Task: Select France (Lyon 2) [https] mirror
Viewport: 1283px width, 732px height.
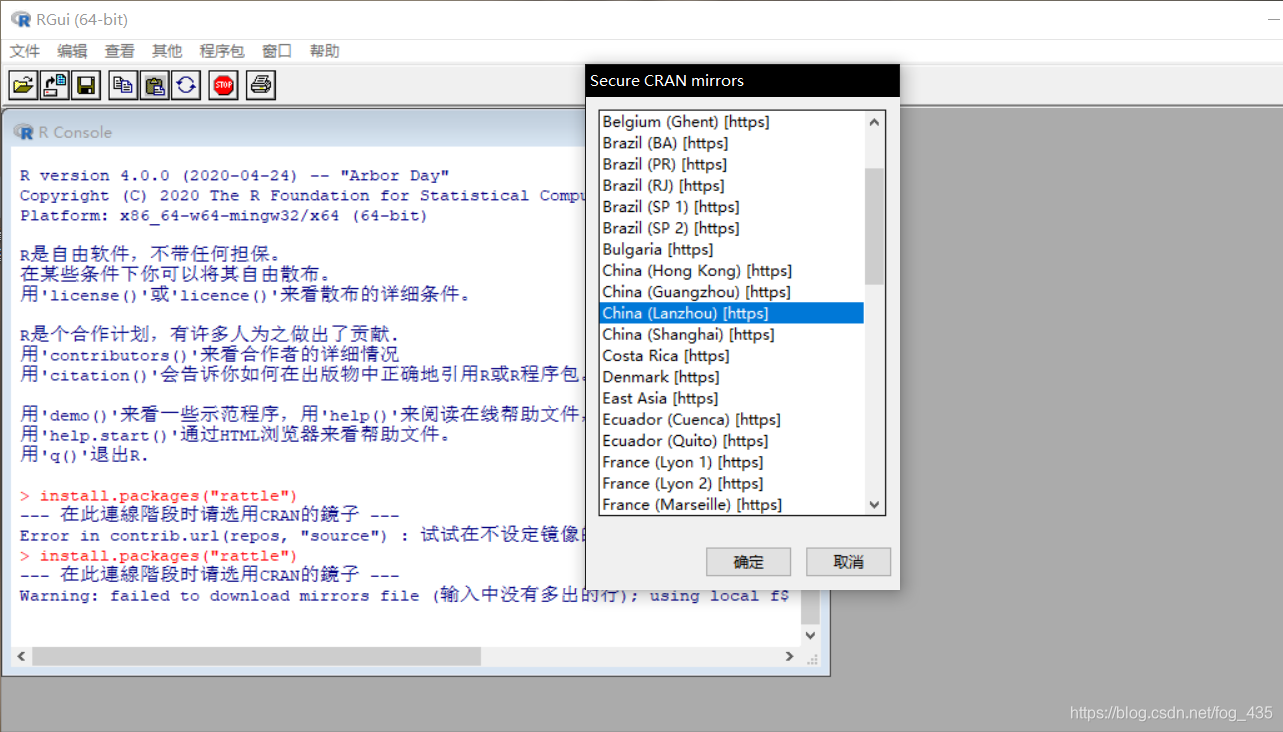Action: pos(731,483)
